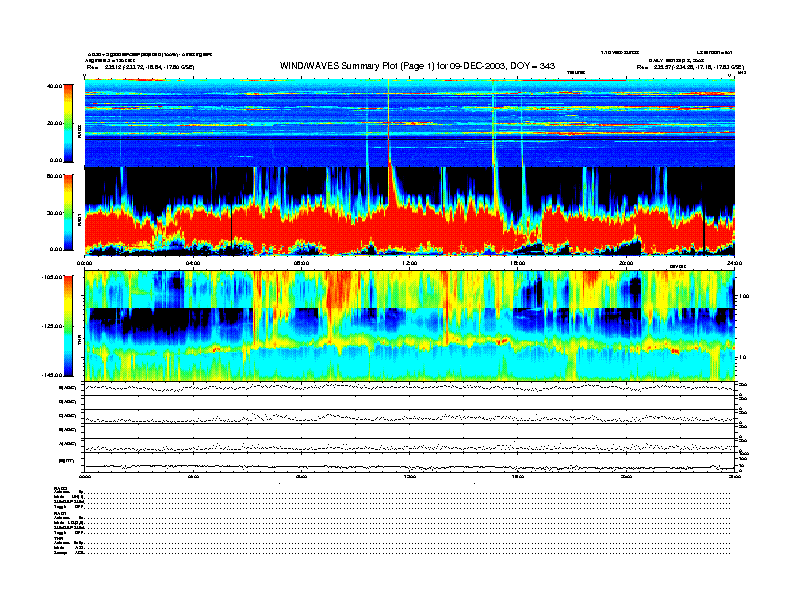Click the 04:00 tick label under bottom line plot

click(x=193, y=476)
